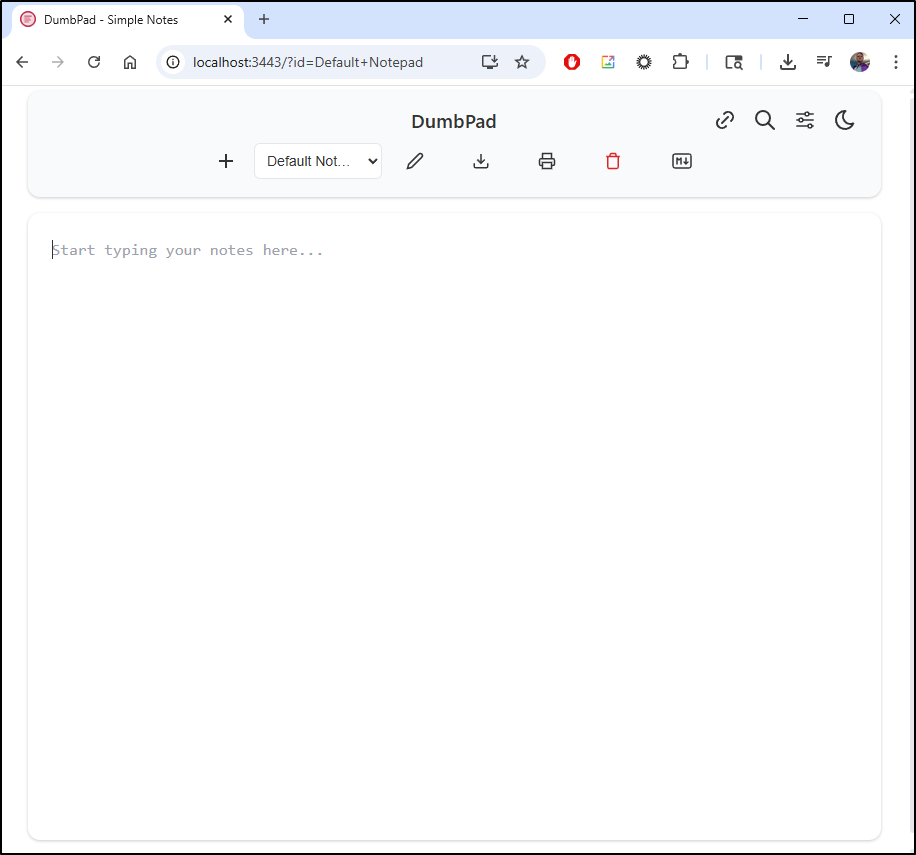Open the Default Notepad selector dropdown

tap(318, 161)
